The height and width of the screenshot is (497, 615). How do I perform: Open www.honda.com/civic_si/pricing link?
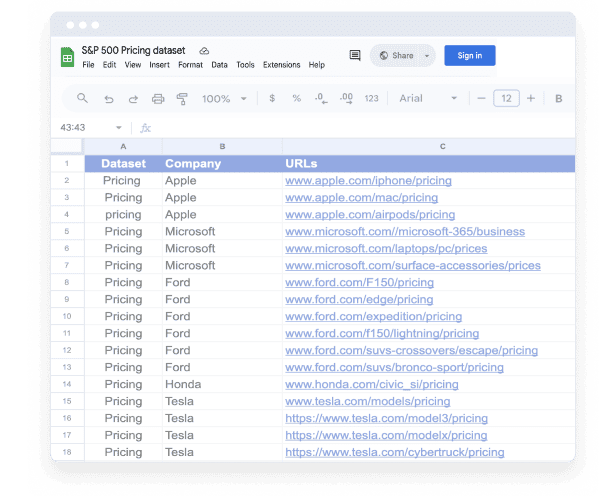(x=371, y=384)
